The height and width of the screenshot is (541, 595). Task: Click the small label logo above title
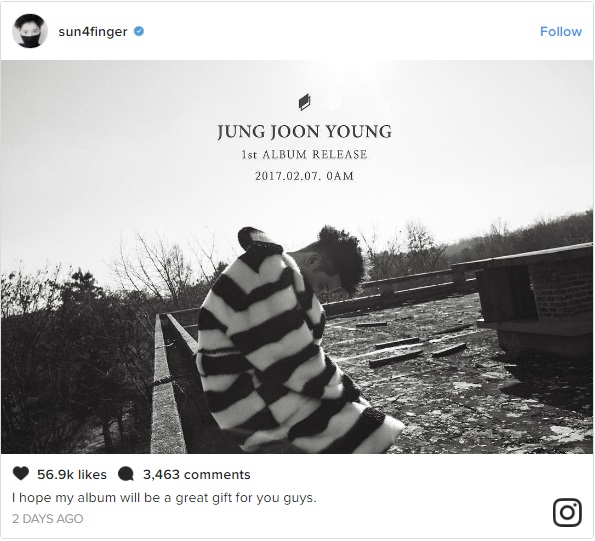[304, 102]
